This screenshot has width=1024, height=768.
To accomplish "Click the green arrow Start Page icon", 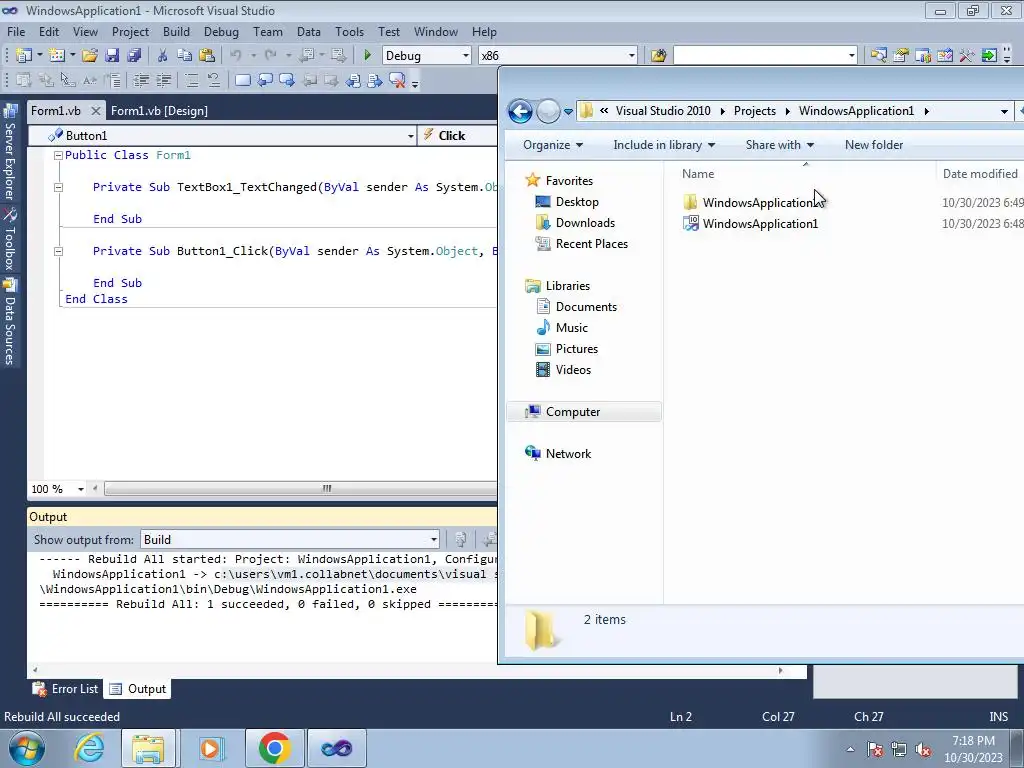I will 989,56.
